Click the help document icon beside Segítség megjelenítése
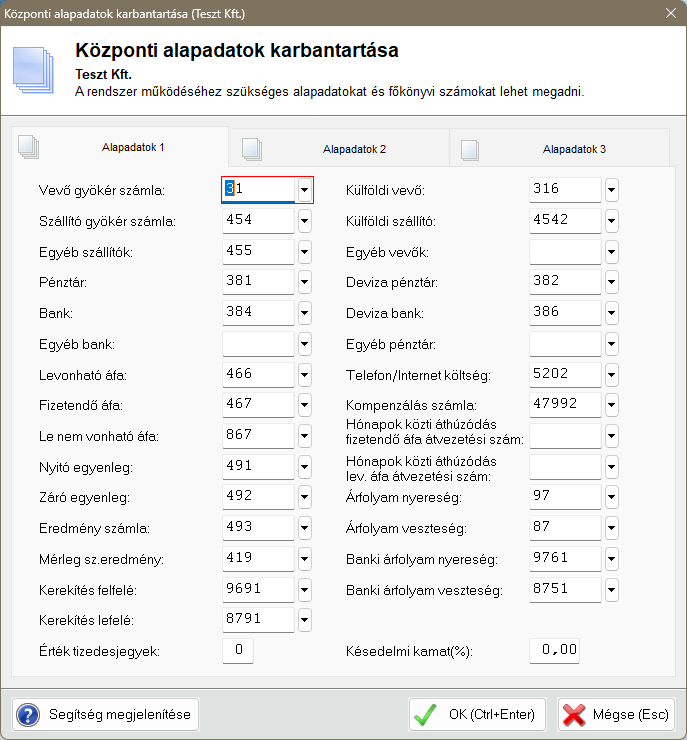The height and width of the screenshot is (740, 687). click(29, 715)
